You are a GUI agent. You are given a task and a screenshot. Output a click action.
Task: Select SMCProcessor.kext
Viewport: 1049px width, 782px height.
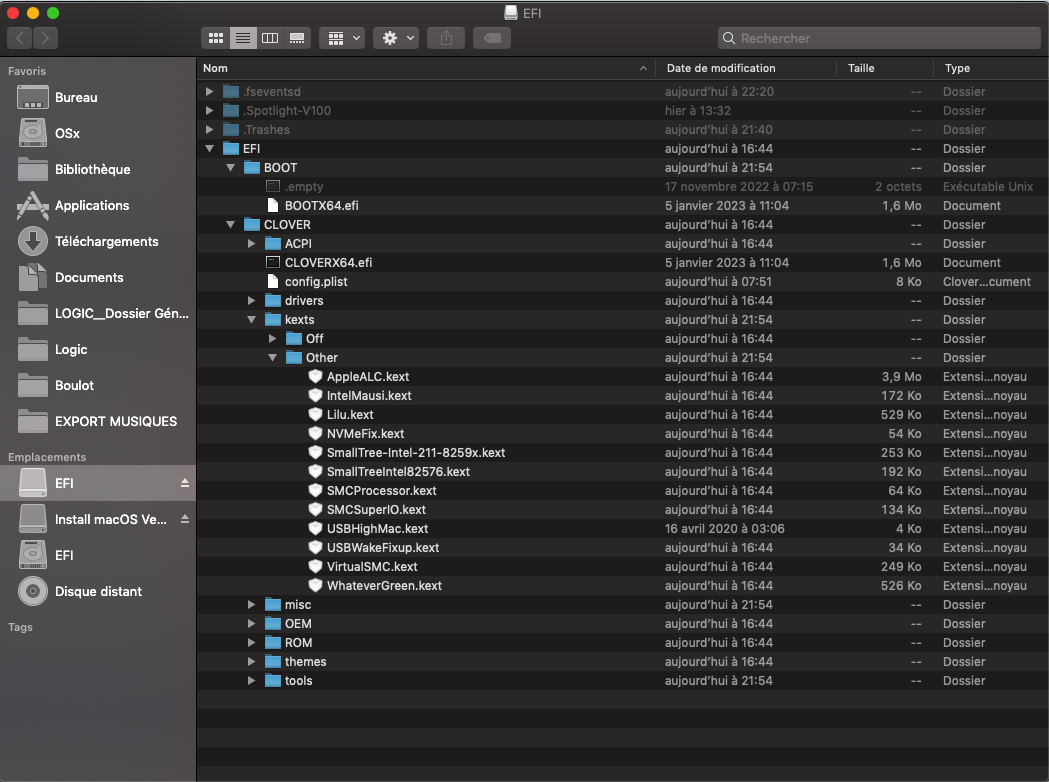point(622,491)
